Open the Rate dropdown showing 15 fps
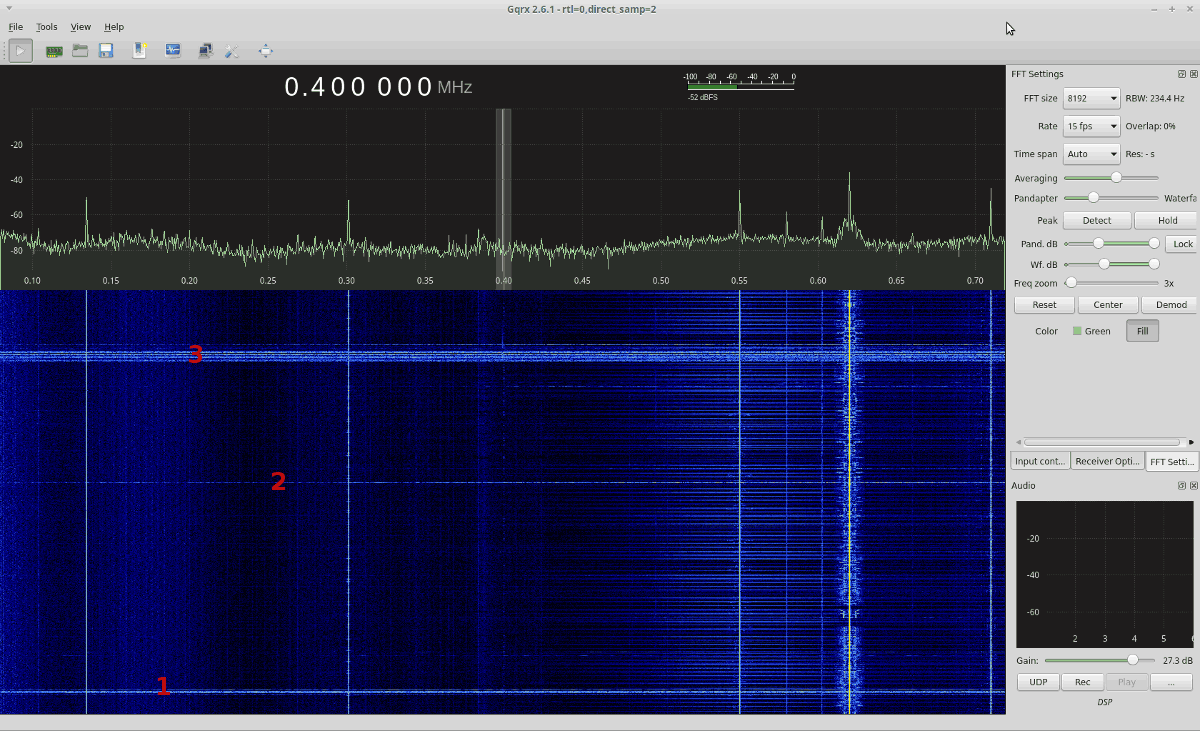The width and height of the screenshot is (1200, 731). pos(1092,127)
